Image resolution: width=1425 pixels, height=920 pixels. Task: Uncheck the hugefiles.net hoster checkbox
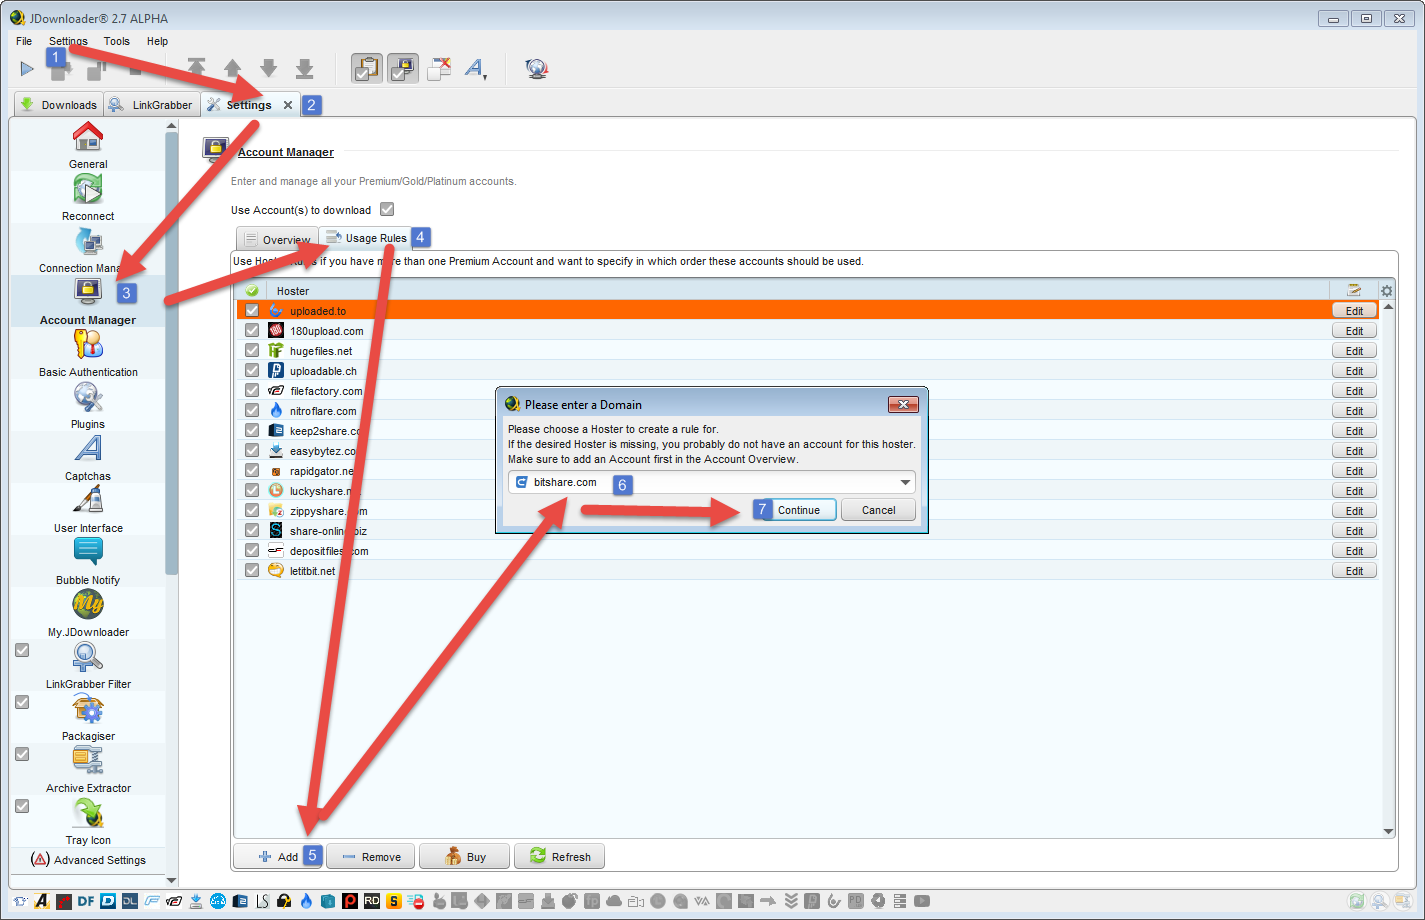click(252, 350)
